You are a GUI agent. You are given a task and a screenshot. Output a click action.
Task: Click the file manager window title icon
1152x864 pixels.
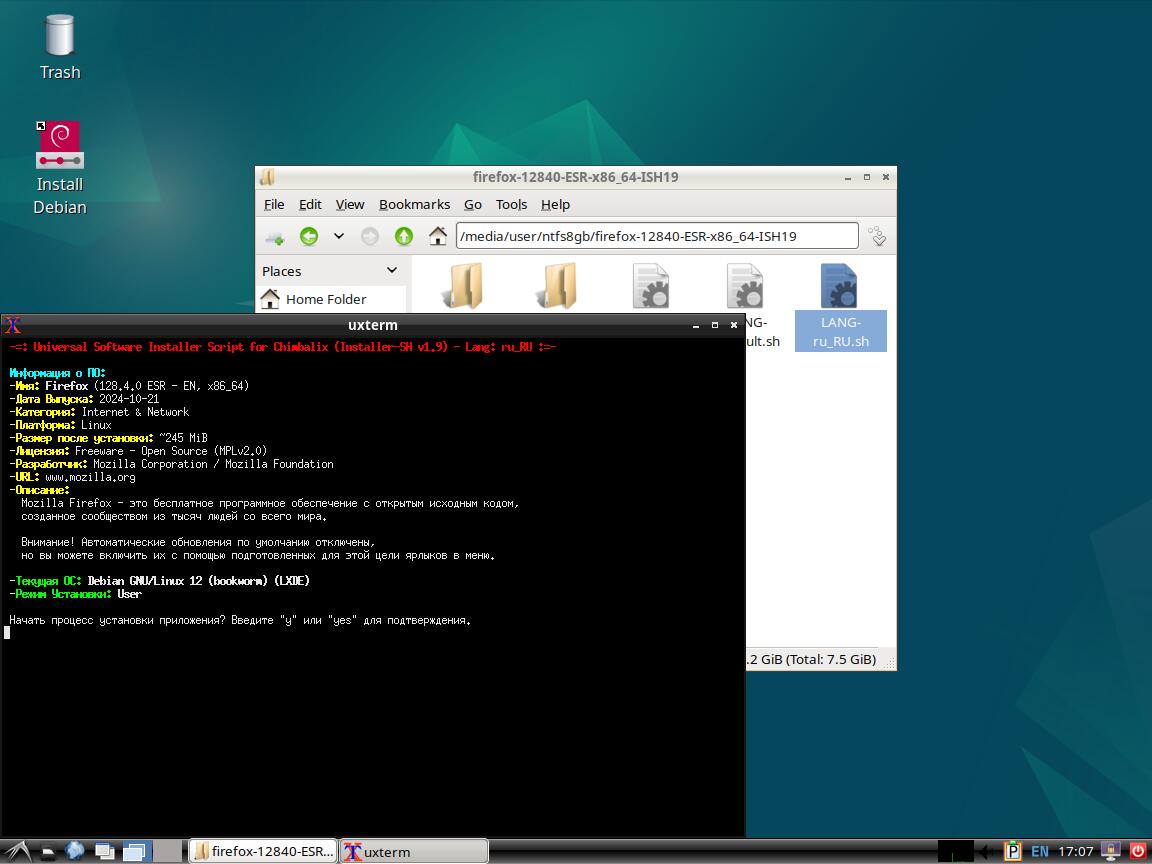pyautogui.click(x=267, y=177)
